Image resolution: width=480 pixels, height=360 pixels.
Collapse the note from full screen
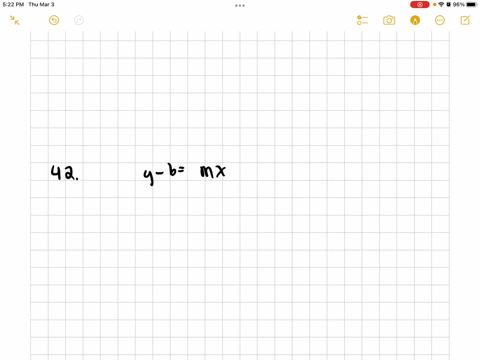pyautogui.click(x=14, y=20)
